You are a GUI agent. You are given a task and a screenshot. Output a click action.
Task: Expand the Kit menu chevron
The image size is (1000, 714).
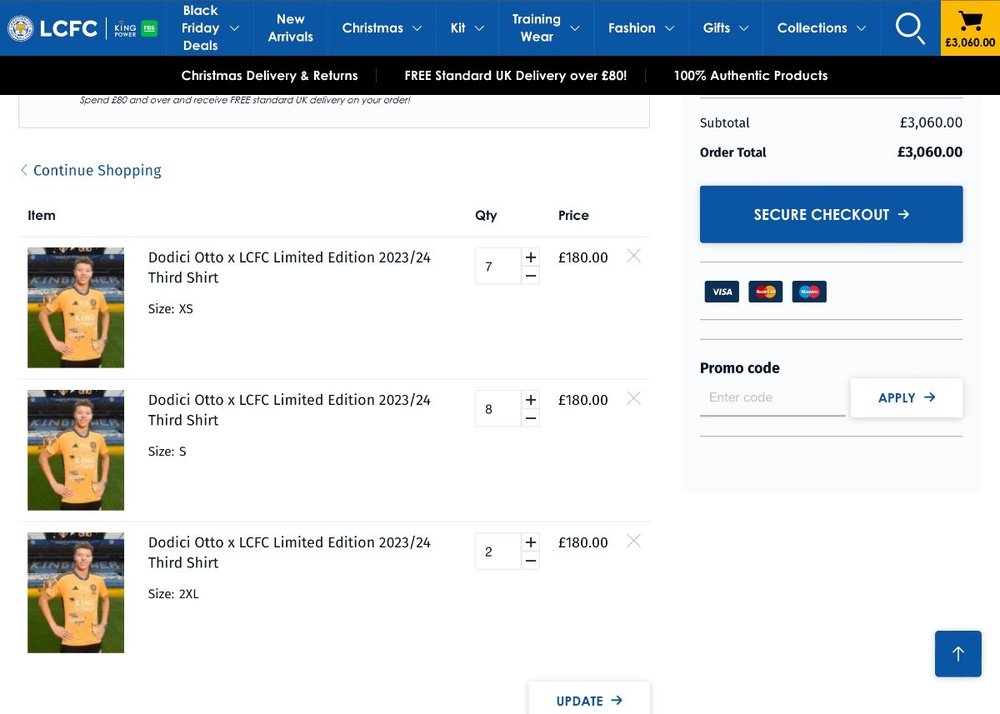[480, 28]
